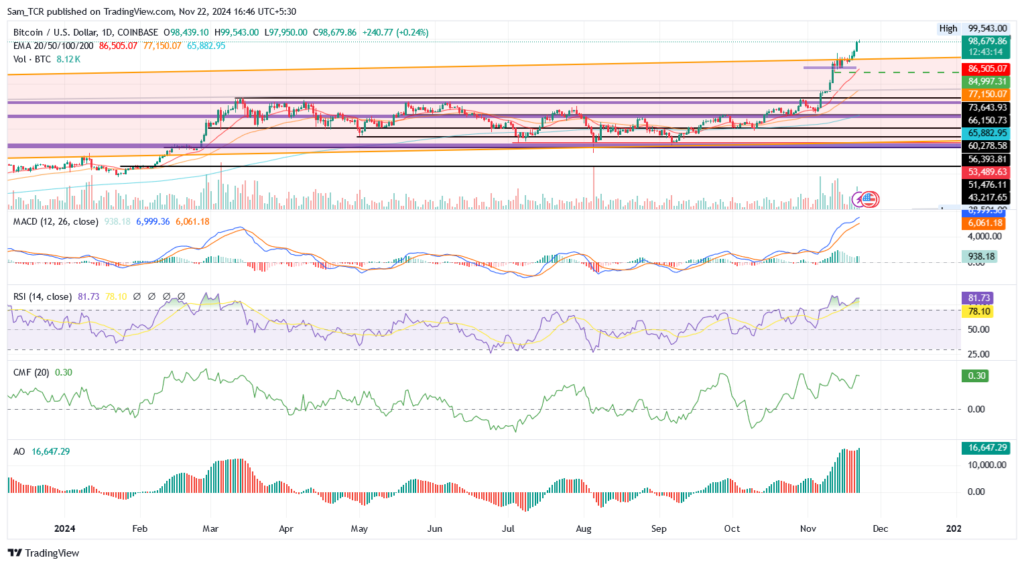Click the Mar label on time axis
This screenshot has width=1024, height=566.
coord(211,528)
